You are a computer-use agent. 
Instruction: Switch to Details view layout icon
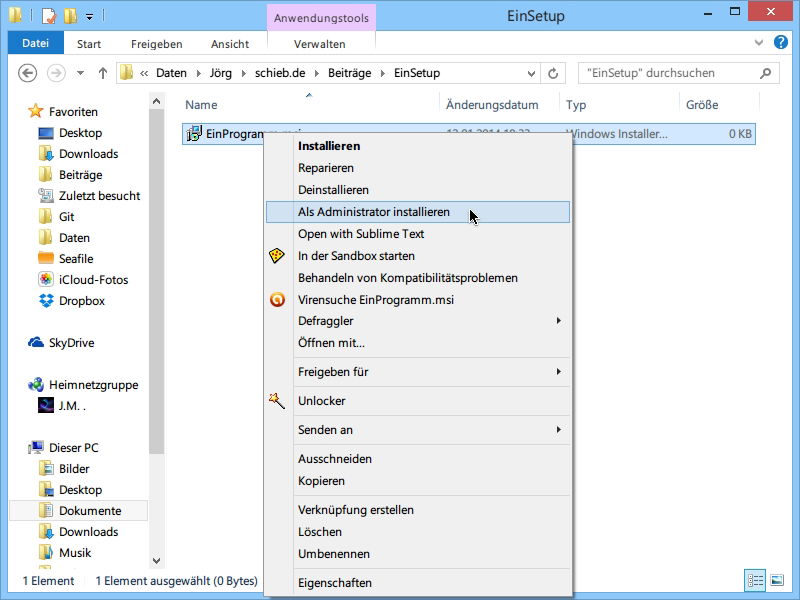click(x=756, y=580)
